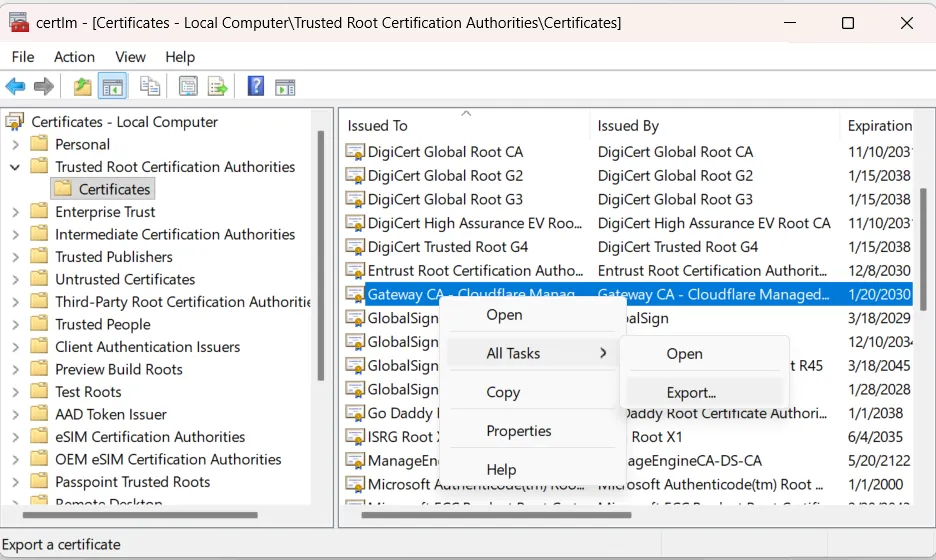Expand the Enterprise Trust node
Viewport: 936px width, 560px height.
point(16,212)
